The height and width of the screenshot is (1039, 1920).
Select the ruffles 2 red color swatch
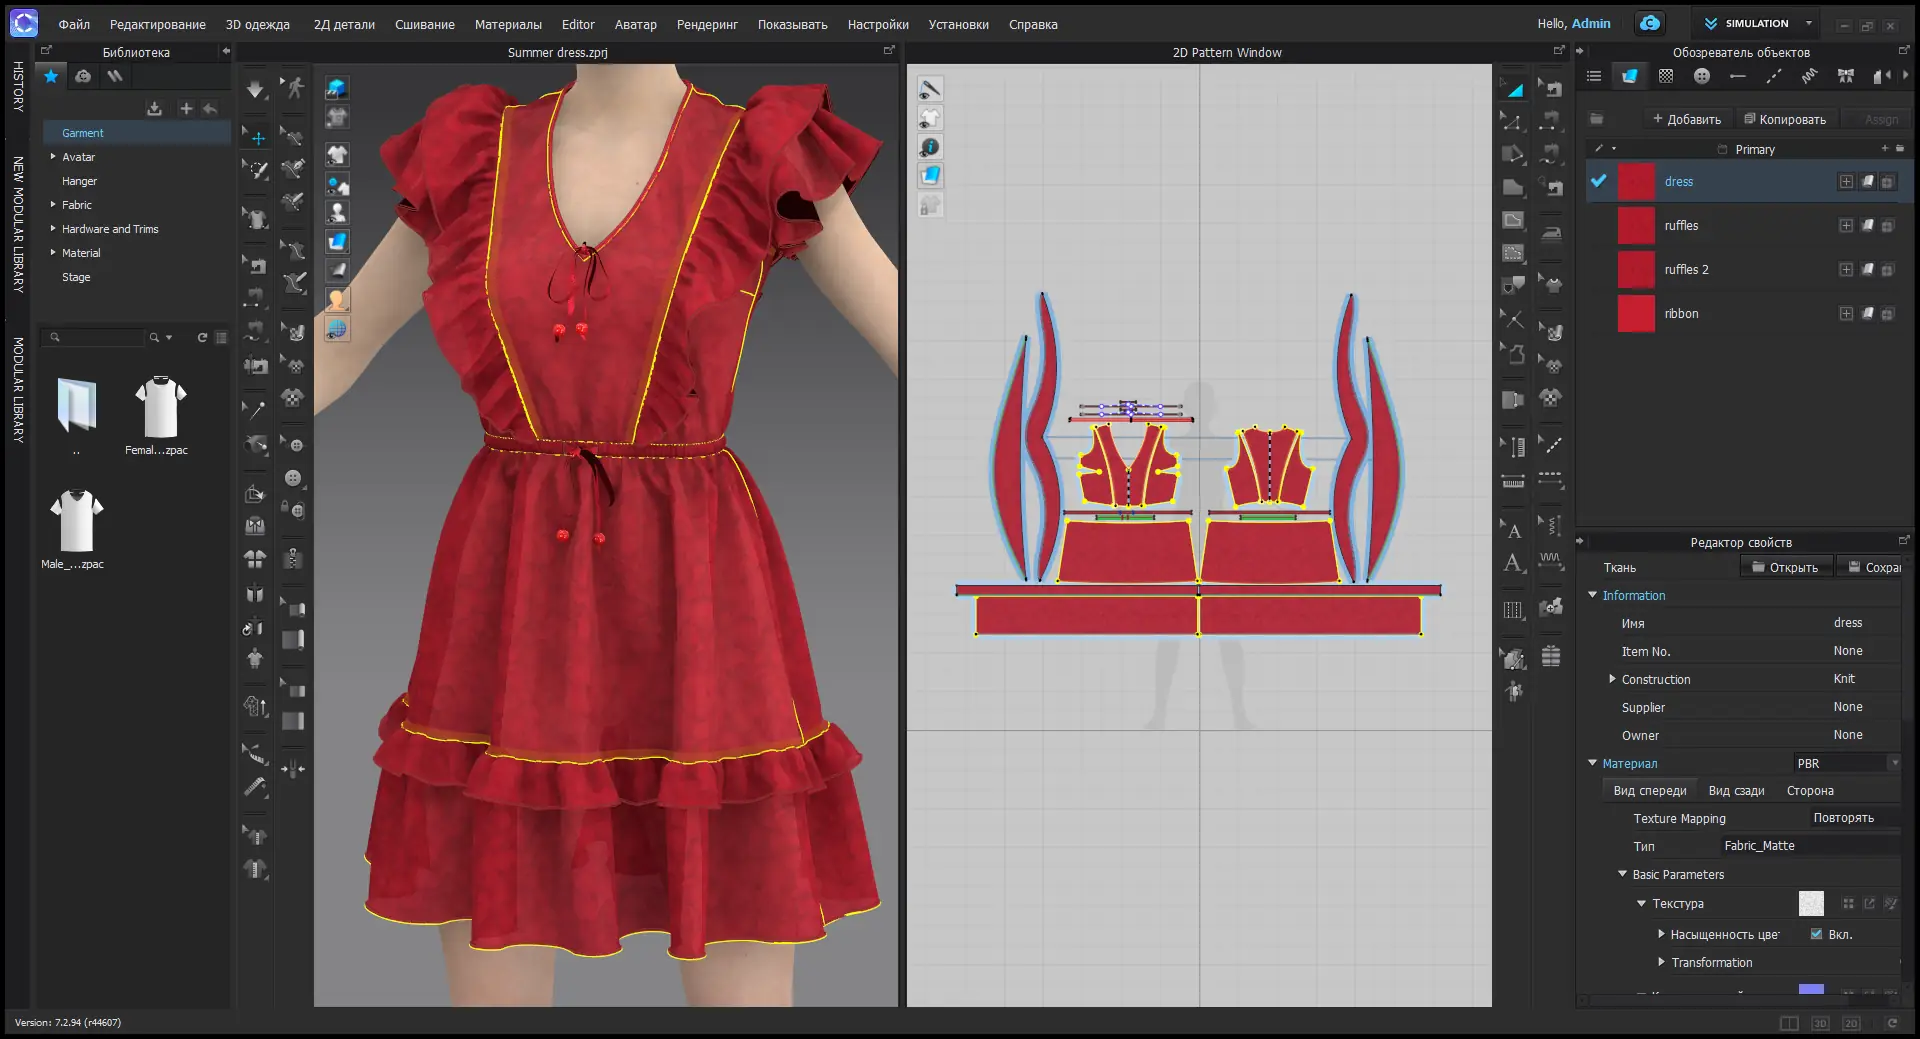point(1636,269)
